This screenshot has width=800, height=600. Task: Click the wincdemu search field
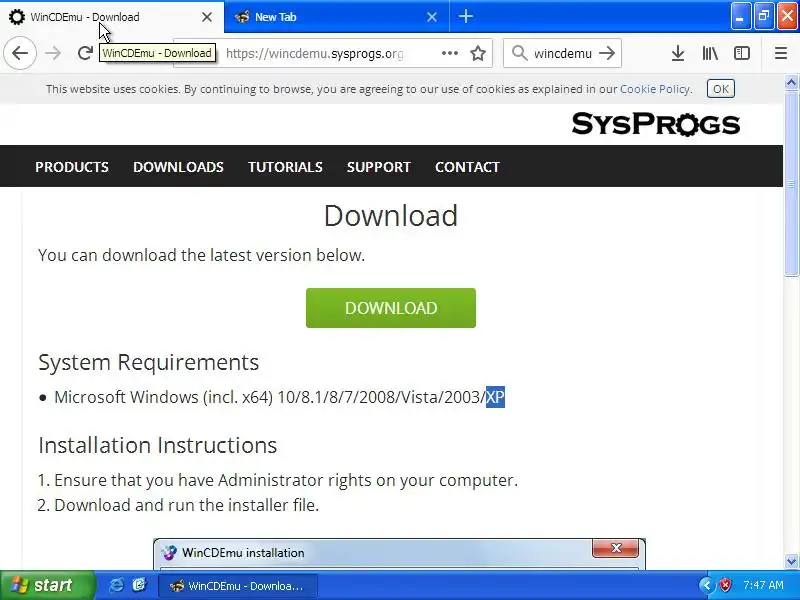(x=563, y=53)
